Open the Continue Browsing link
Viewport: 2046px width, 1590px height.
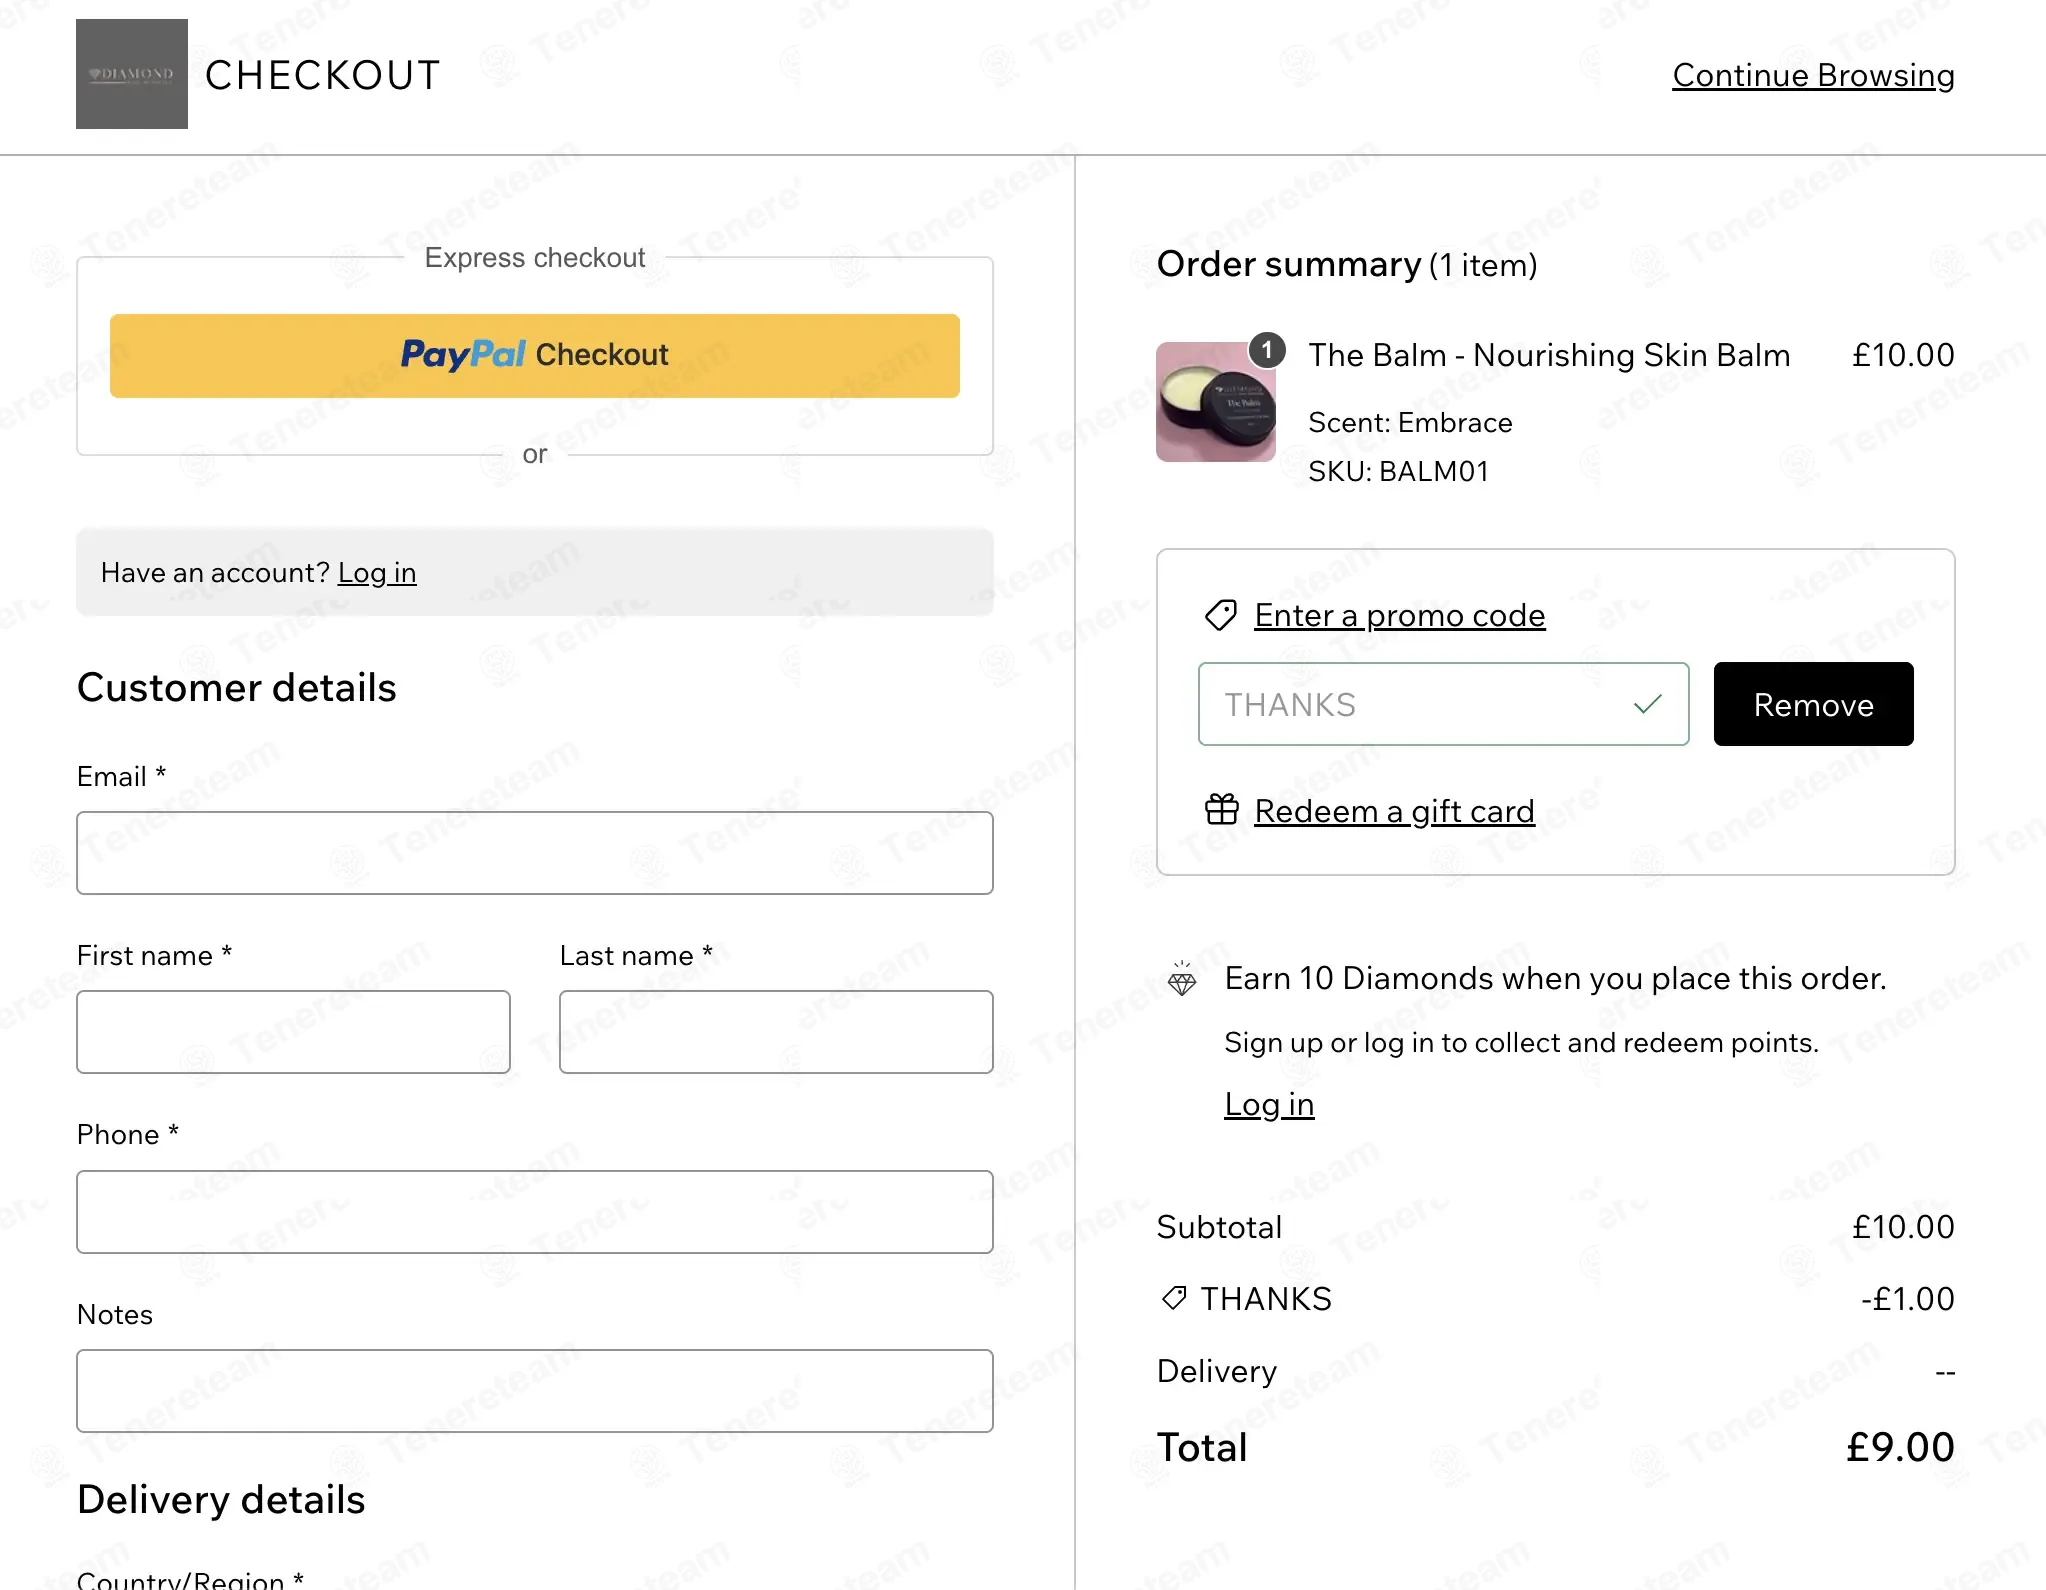[1813, 75]
